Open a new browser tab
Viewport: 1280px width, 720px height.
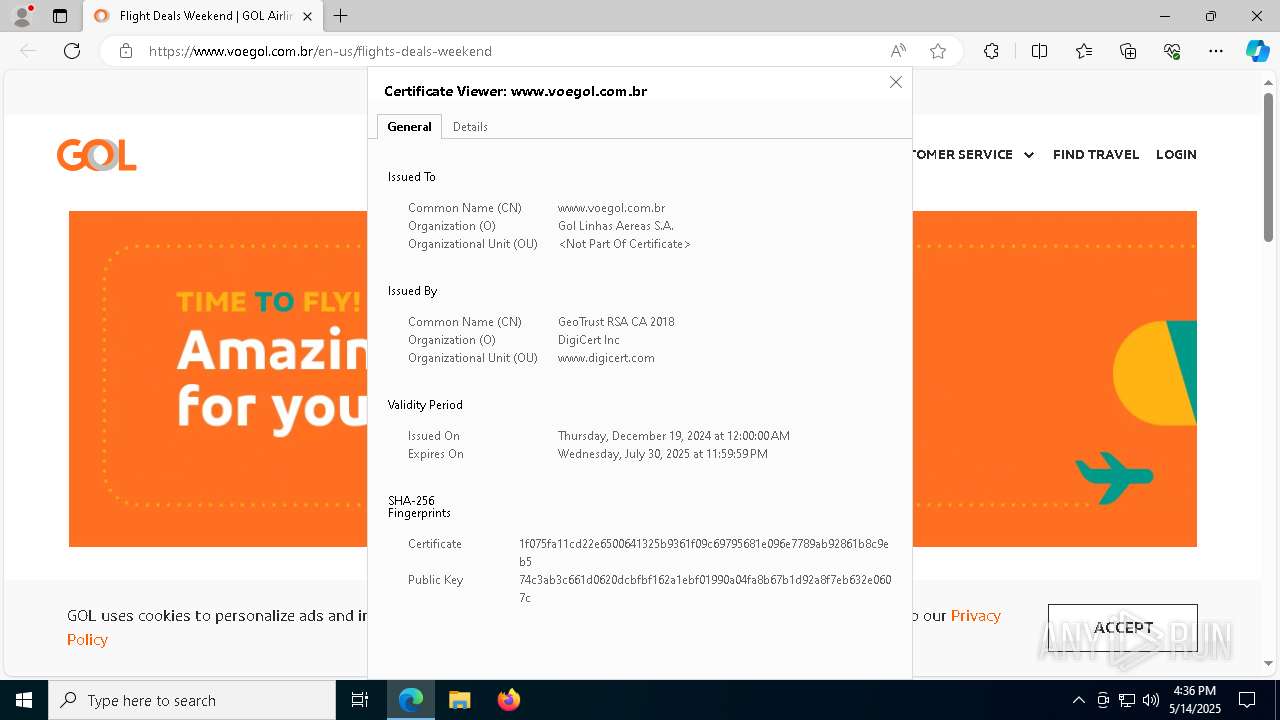click(x=341, y=16)
